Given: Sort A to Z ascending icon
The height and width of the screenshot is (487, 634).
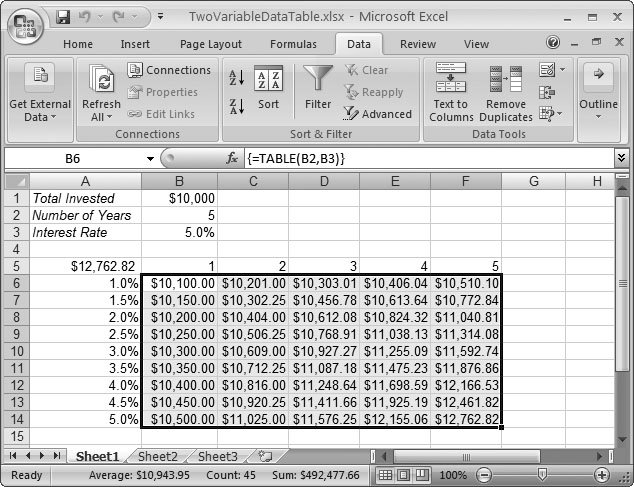Looking at the screenshot, I should 237,78.
